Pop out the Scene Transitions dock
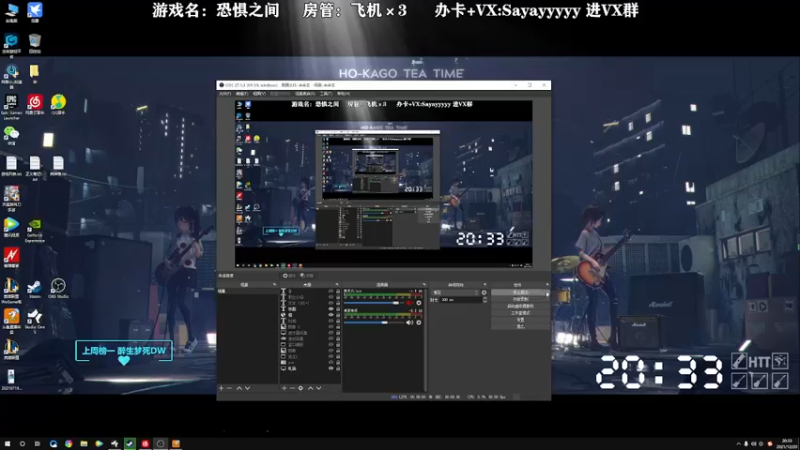This screenshot has width=800, height=450. pyautogui.click(x=485, y=284)
